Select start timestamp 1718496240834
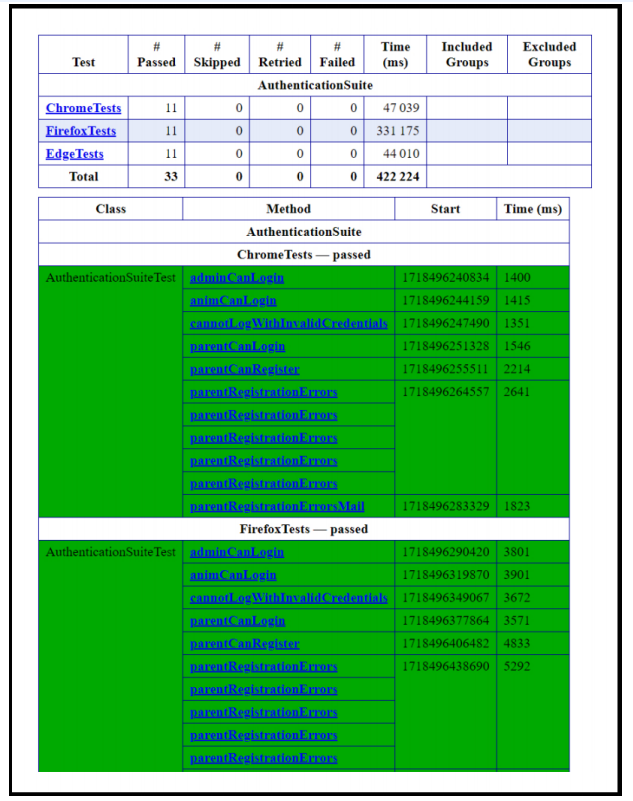Viewport: 633px width, 801px height. 446,278
